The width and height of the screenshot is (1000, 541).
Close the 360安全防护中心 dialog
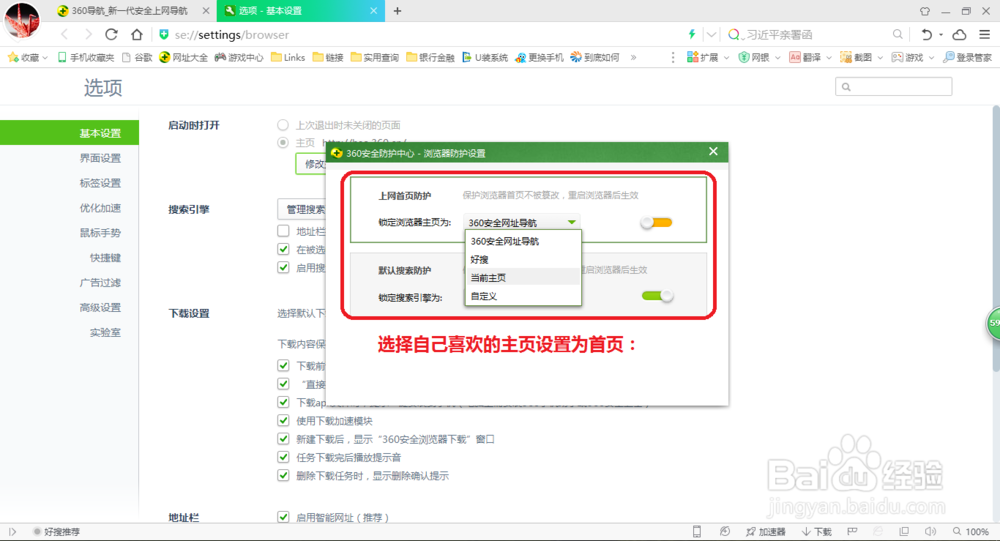point(713,151)
